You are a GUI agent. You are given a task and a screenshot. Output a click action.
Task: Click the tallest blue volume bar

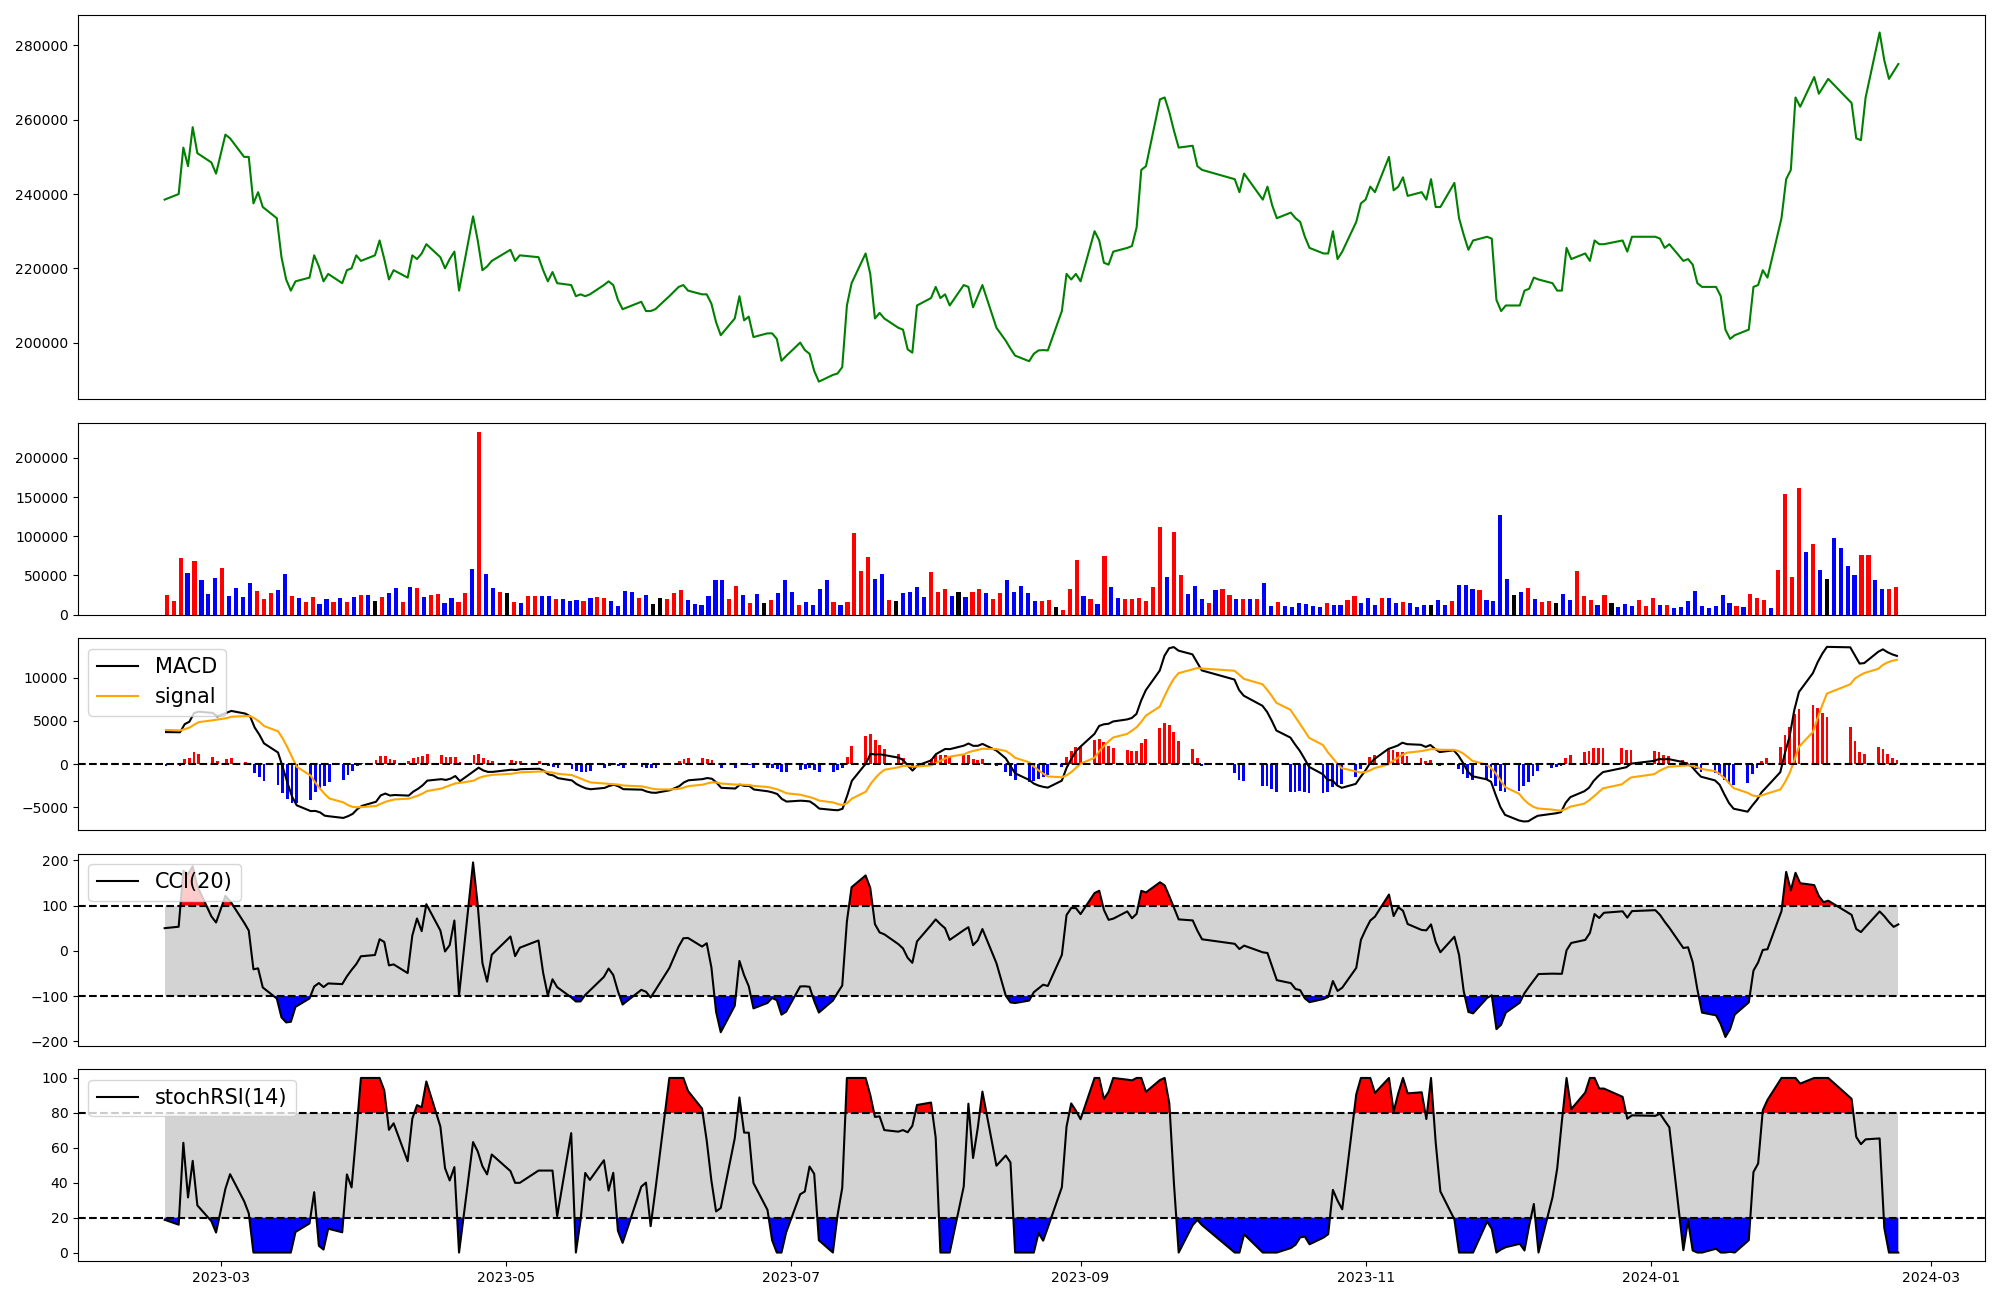click(x=1500, y=566)
